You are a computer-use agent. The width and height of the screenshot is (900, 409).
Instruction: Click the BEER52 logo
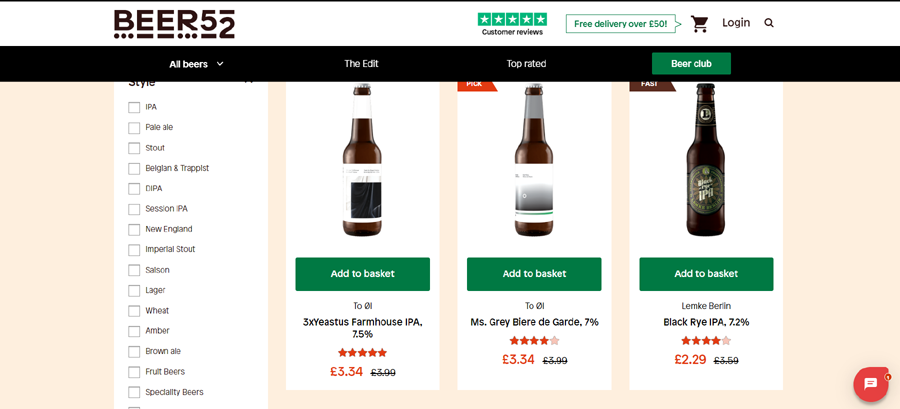point(174,24)
